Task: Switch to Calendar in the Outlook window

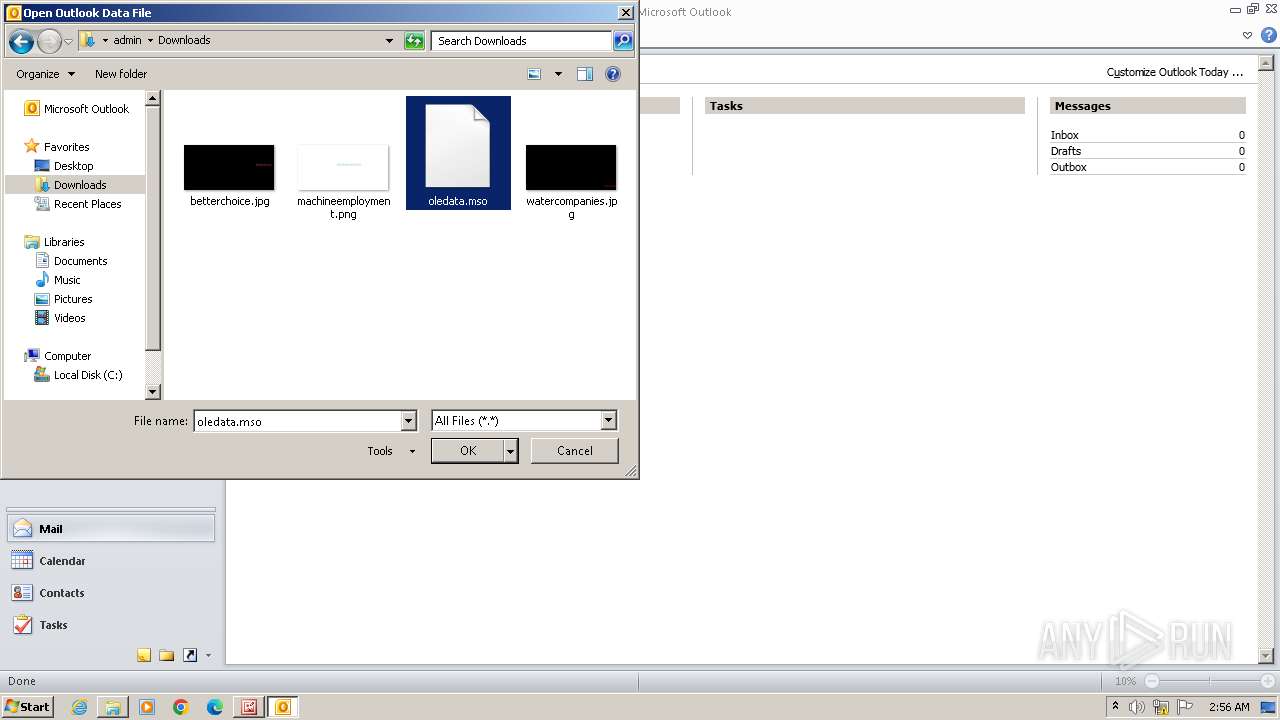Action: 111,561
